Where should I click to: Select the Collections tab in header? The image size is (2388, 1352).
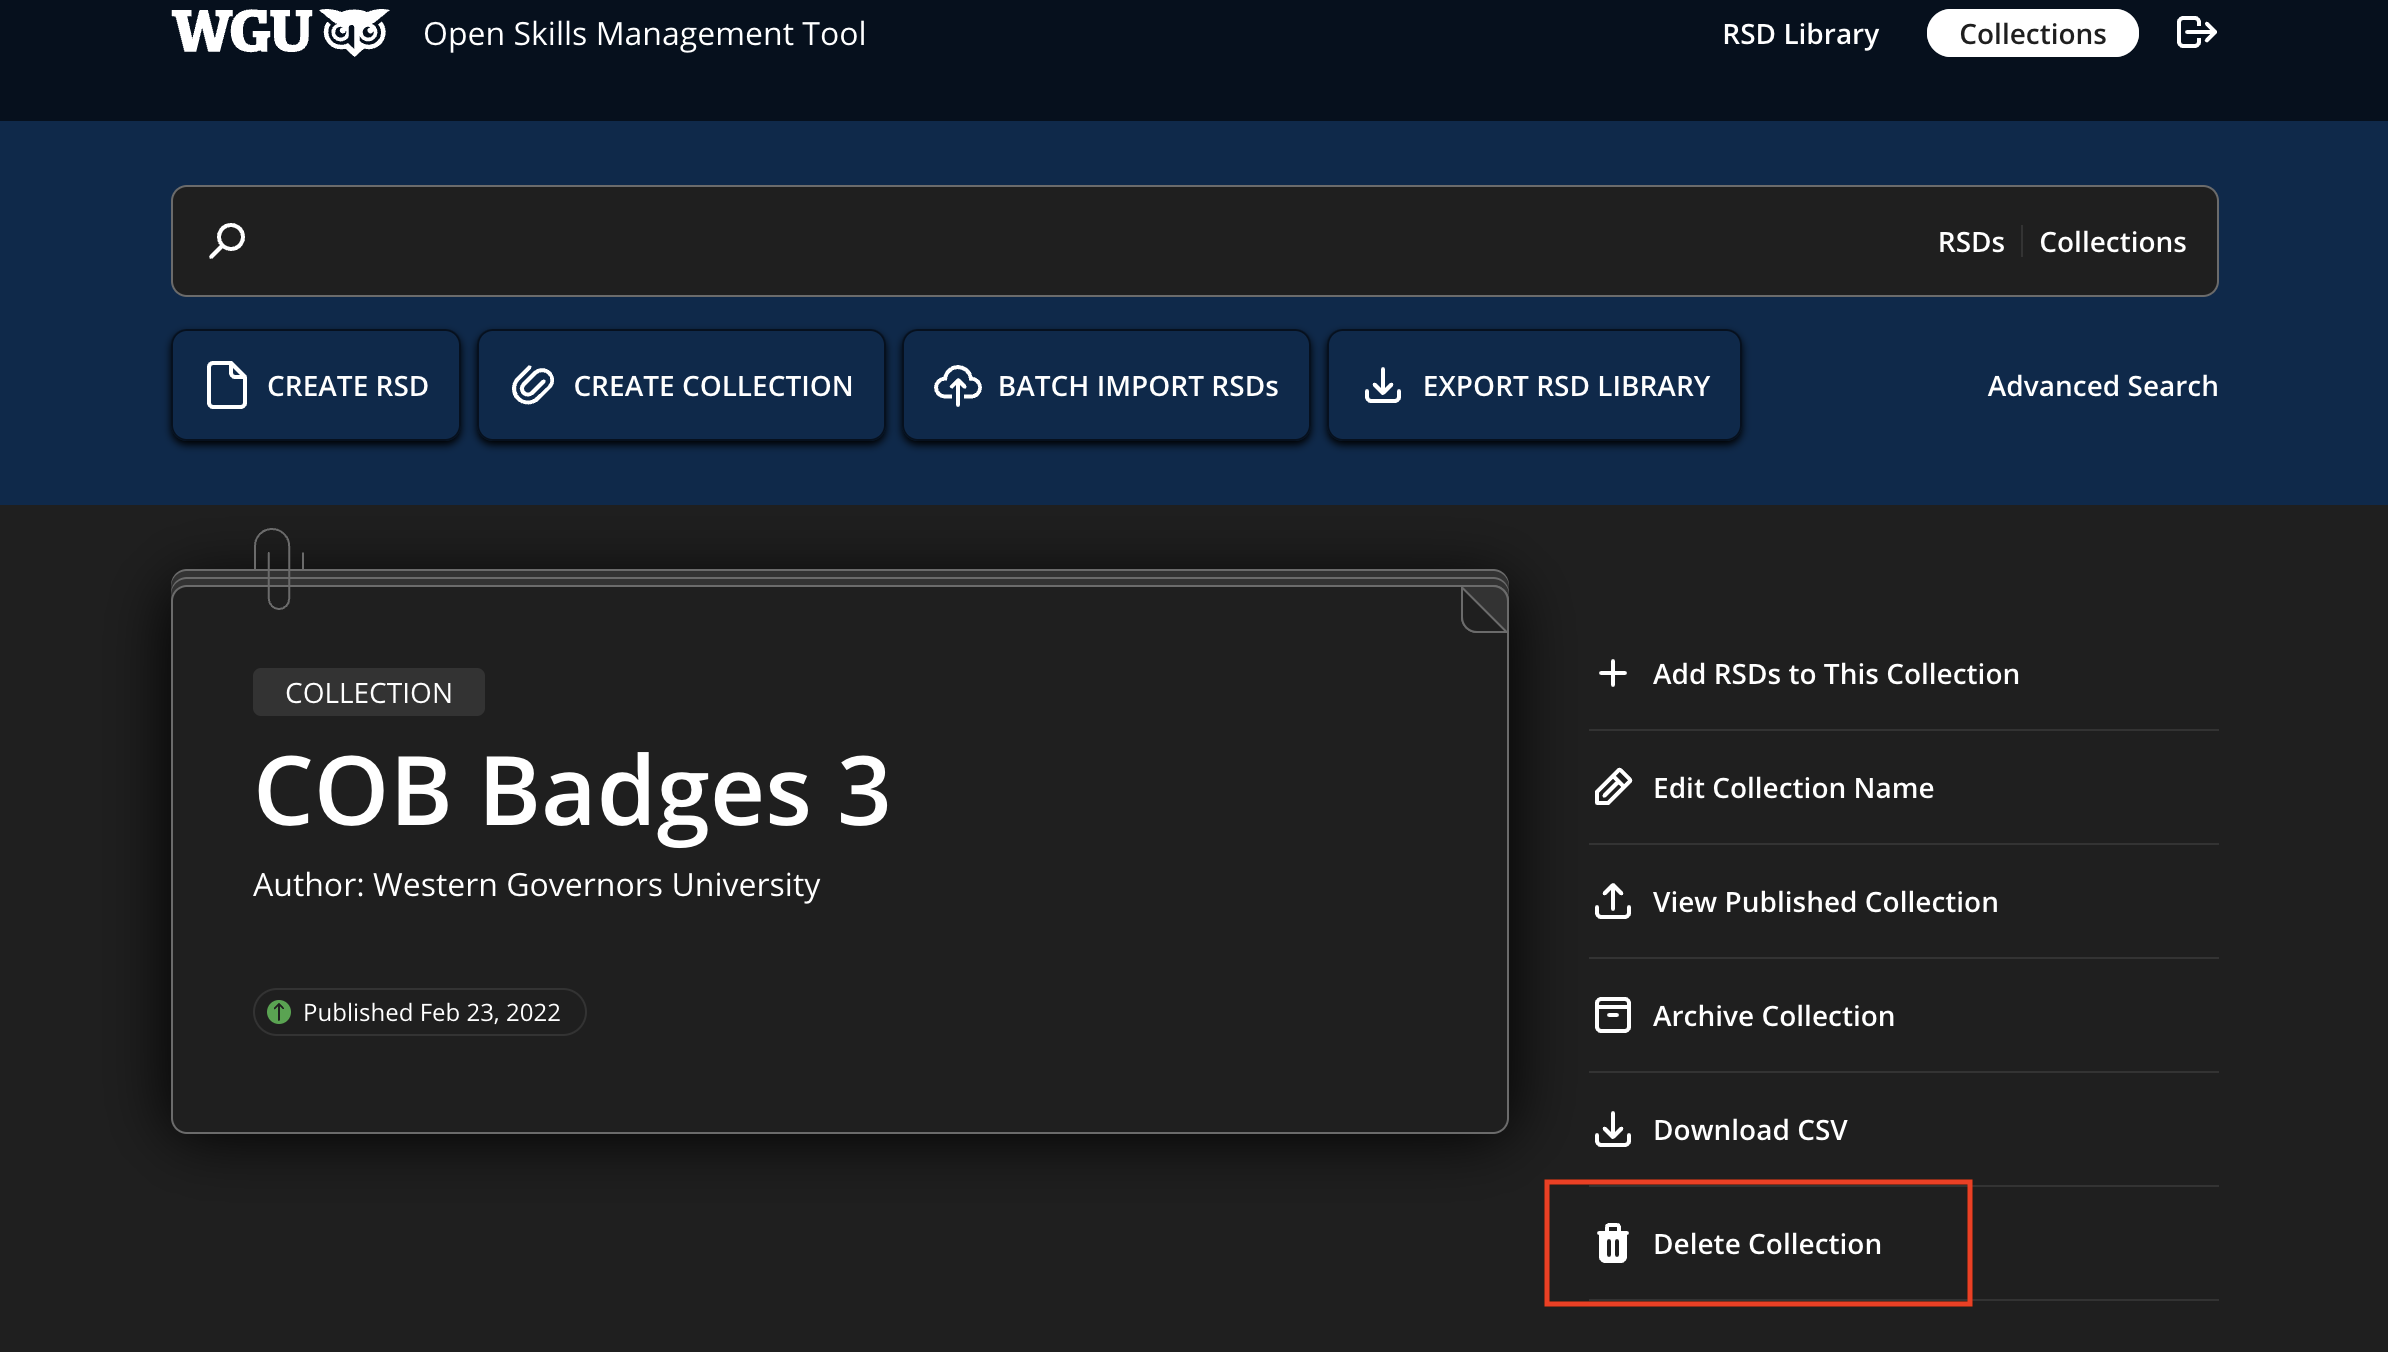2032,34
